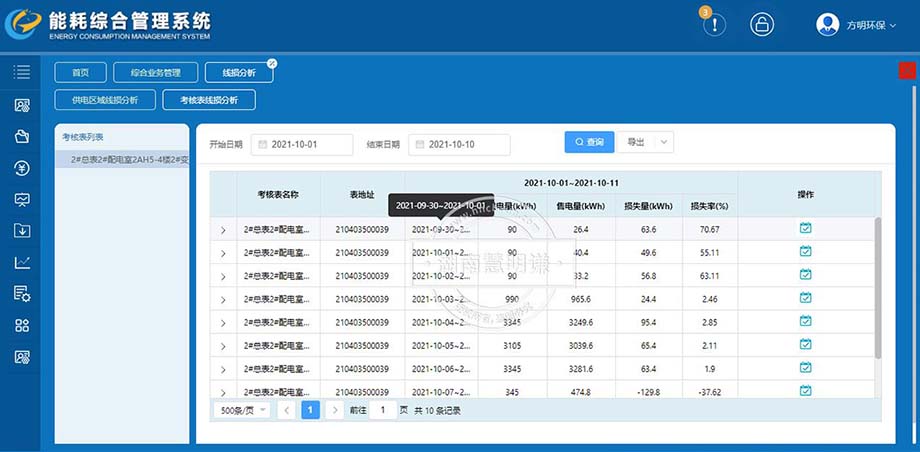
Task: Expand the 2021-10-03 table row
Action: pos(223,299)
